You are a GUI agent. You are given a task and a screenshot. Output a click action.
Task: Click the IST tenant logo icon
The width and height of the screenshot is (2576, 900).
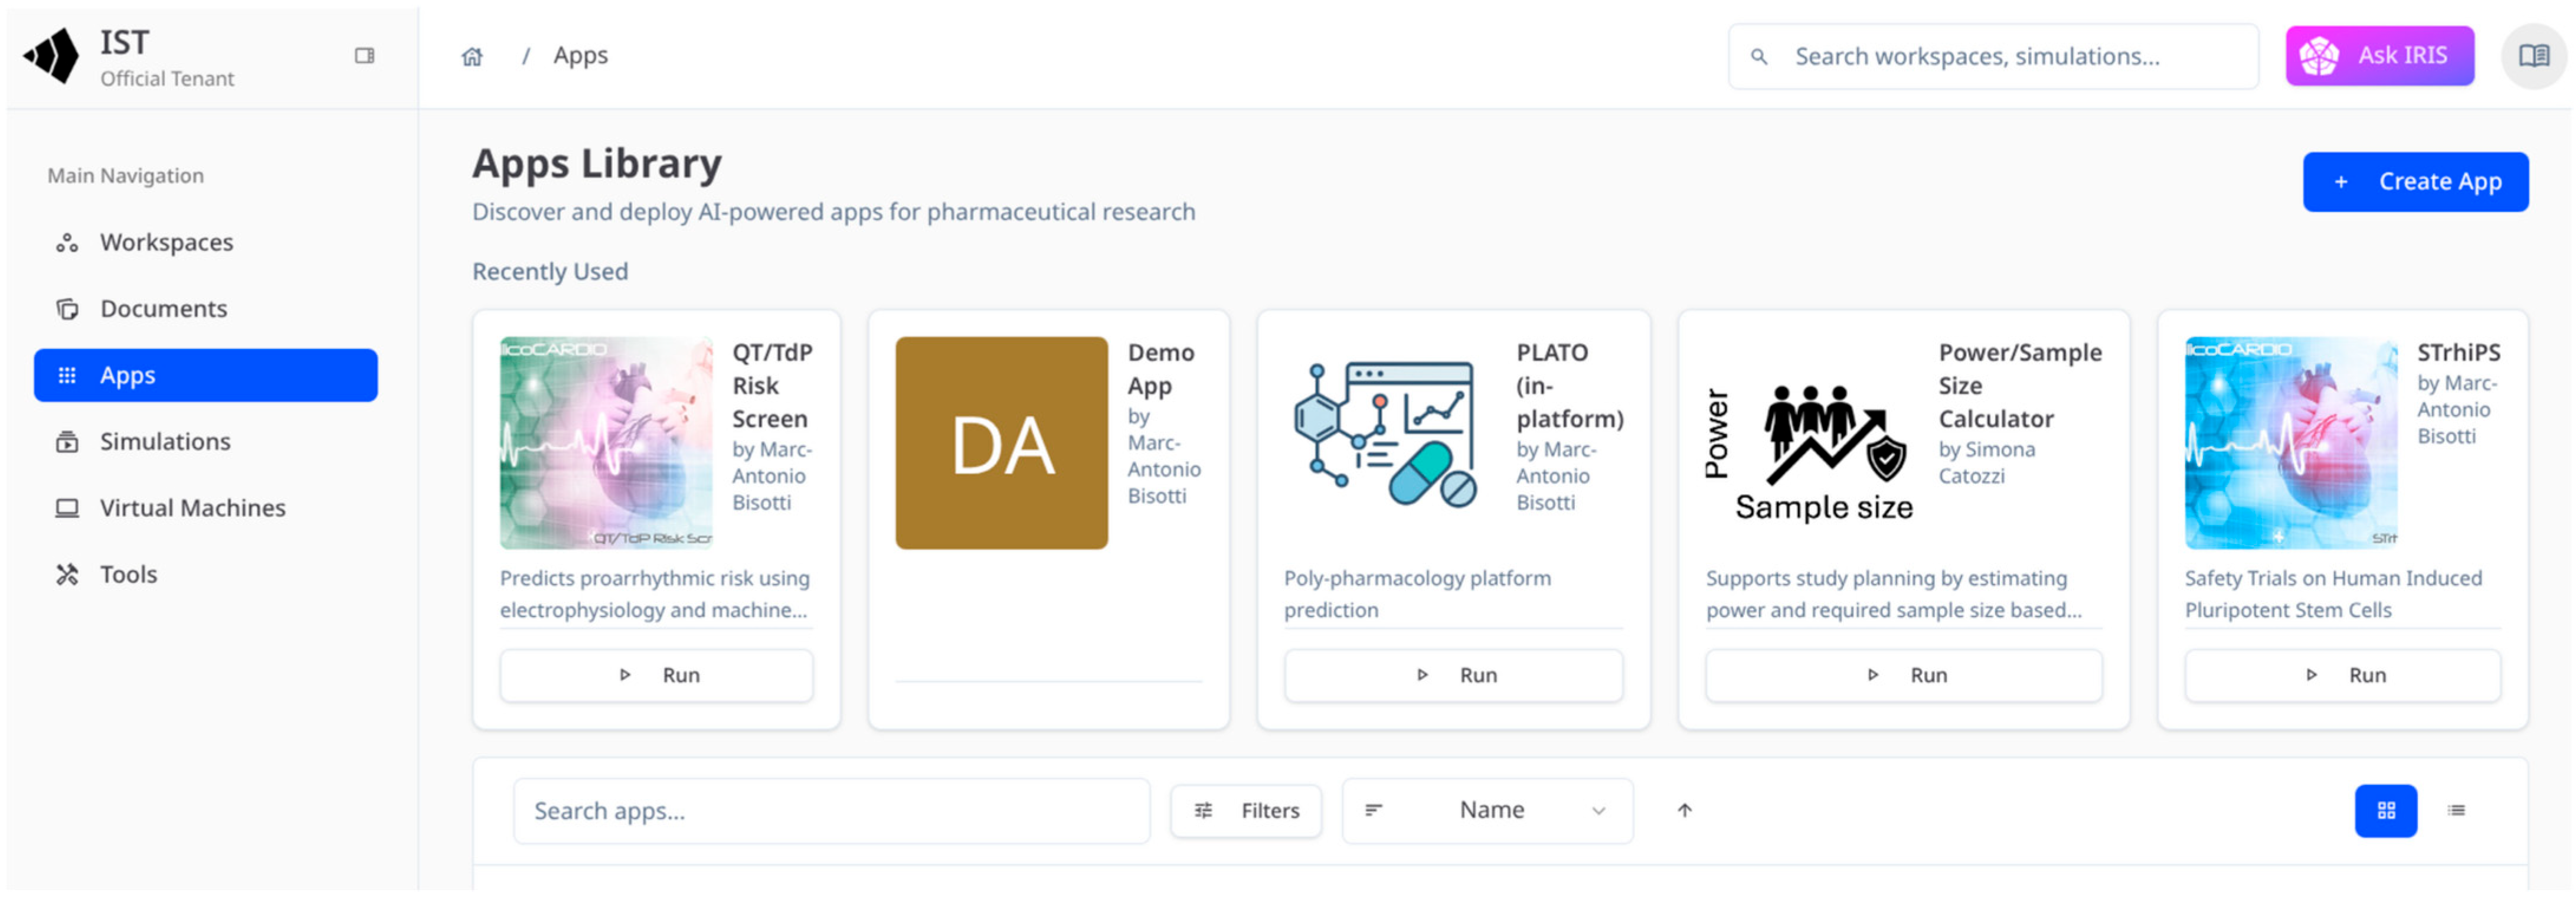pyautogui.click(x=52, y=56)
